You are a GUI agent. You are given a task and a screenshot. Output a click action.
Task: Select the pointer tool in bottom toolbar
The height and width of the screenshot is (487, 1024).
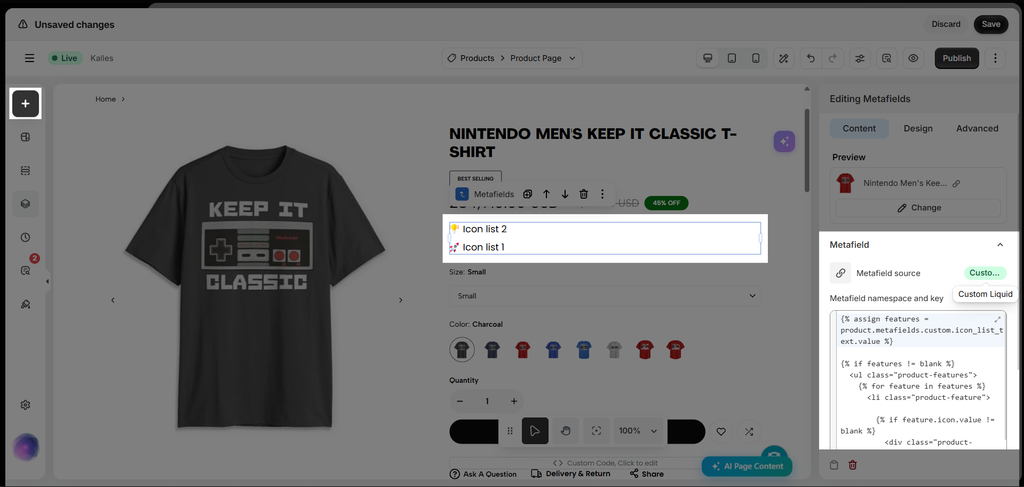535,431
